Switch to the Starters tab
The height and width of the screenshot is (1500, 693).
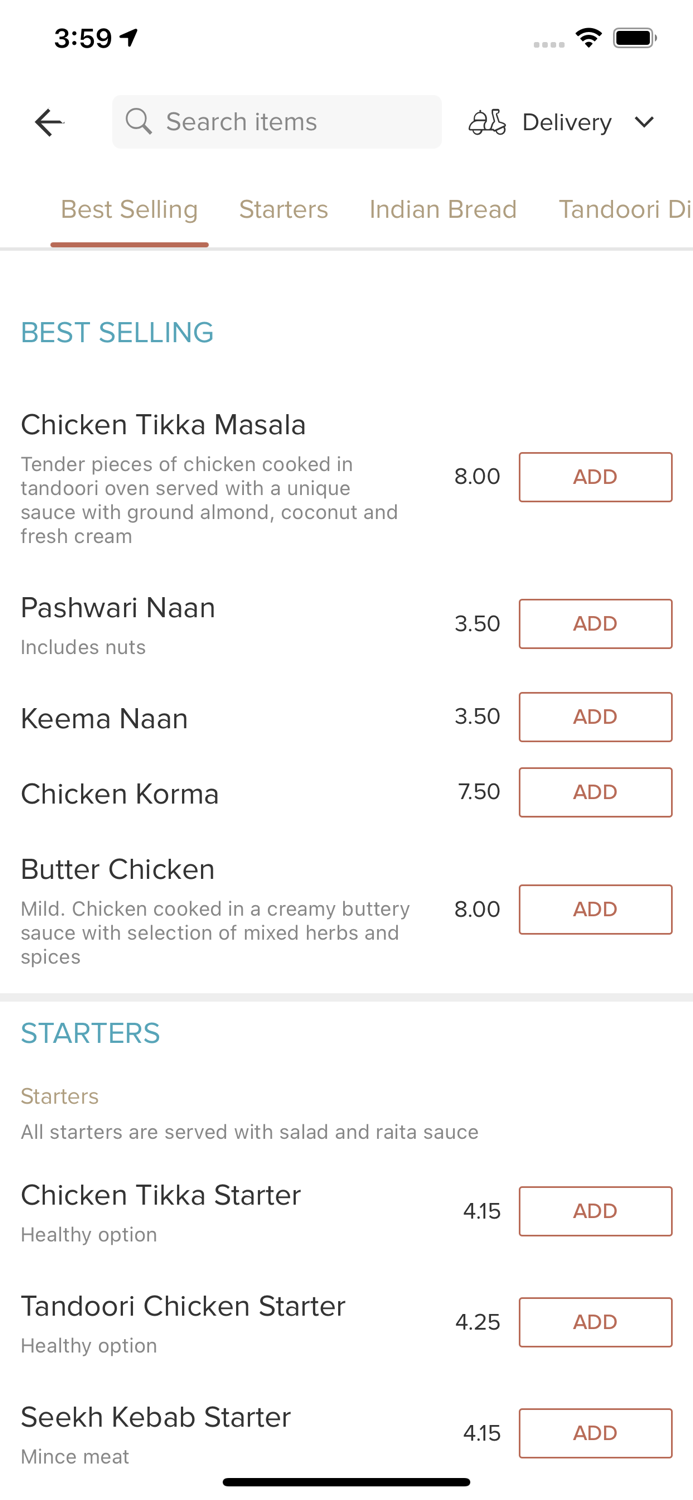[283, 209]
